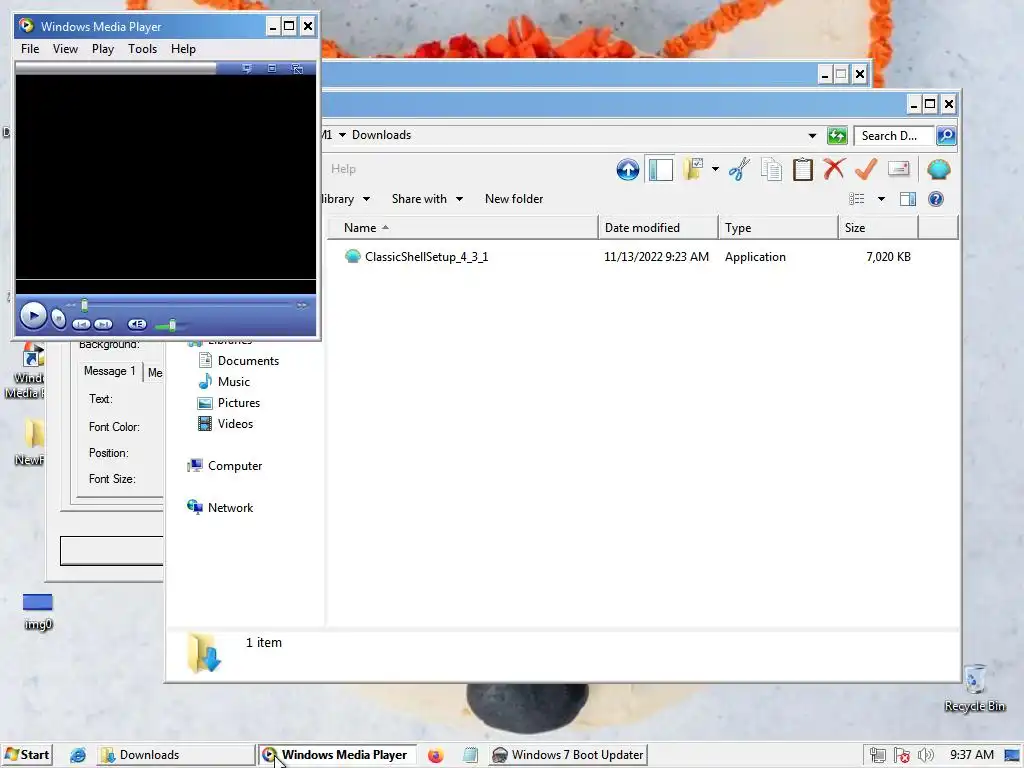1024x768 pixels.
Task: Mute the Media Player sound
Action: pos(136,324)
